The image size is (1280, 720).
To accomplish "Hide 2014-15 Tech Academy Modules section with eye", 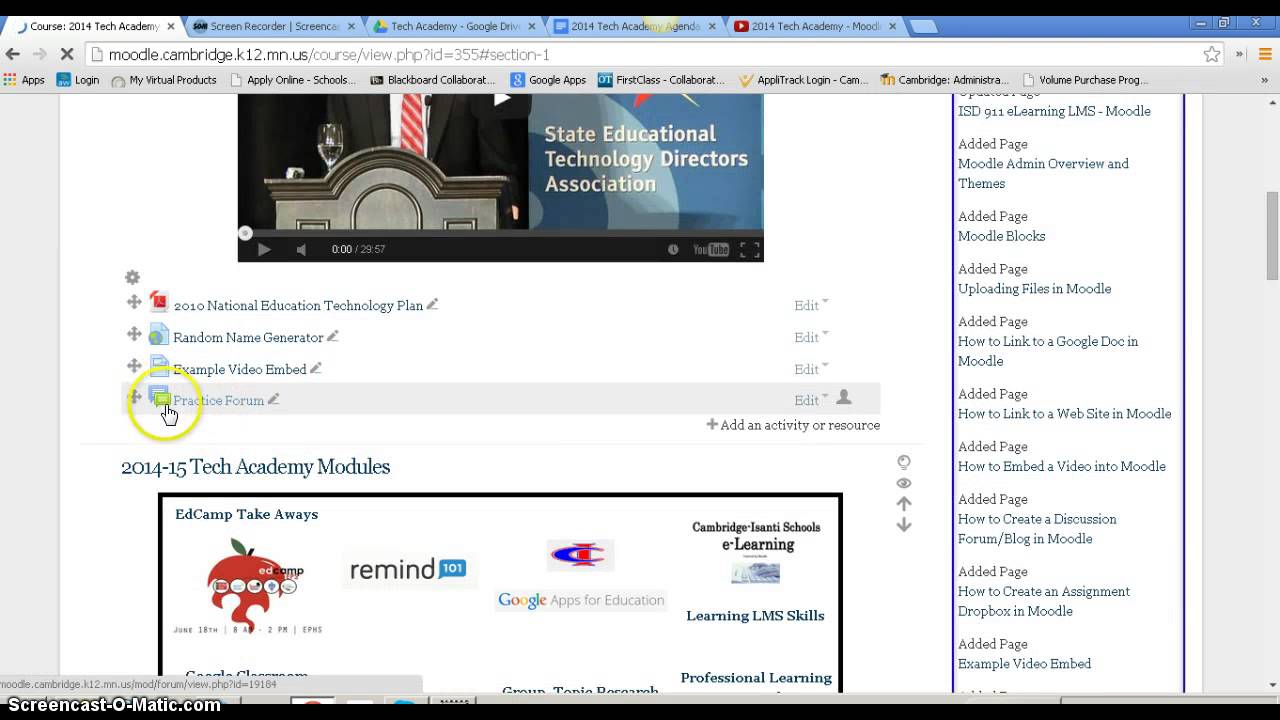I will coord(904,483).
